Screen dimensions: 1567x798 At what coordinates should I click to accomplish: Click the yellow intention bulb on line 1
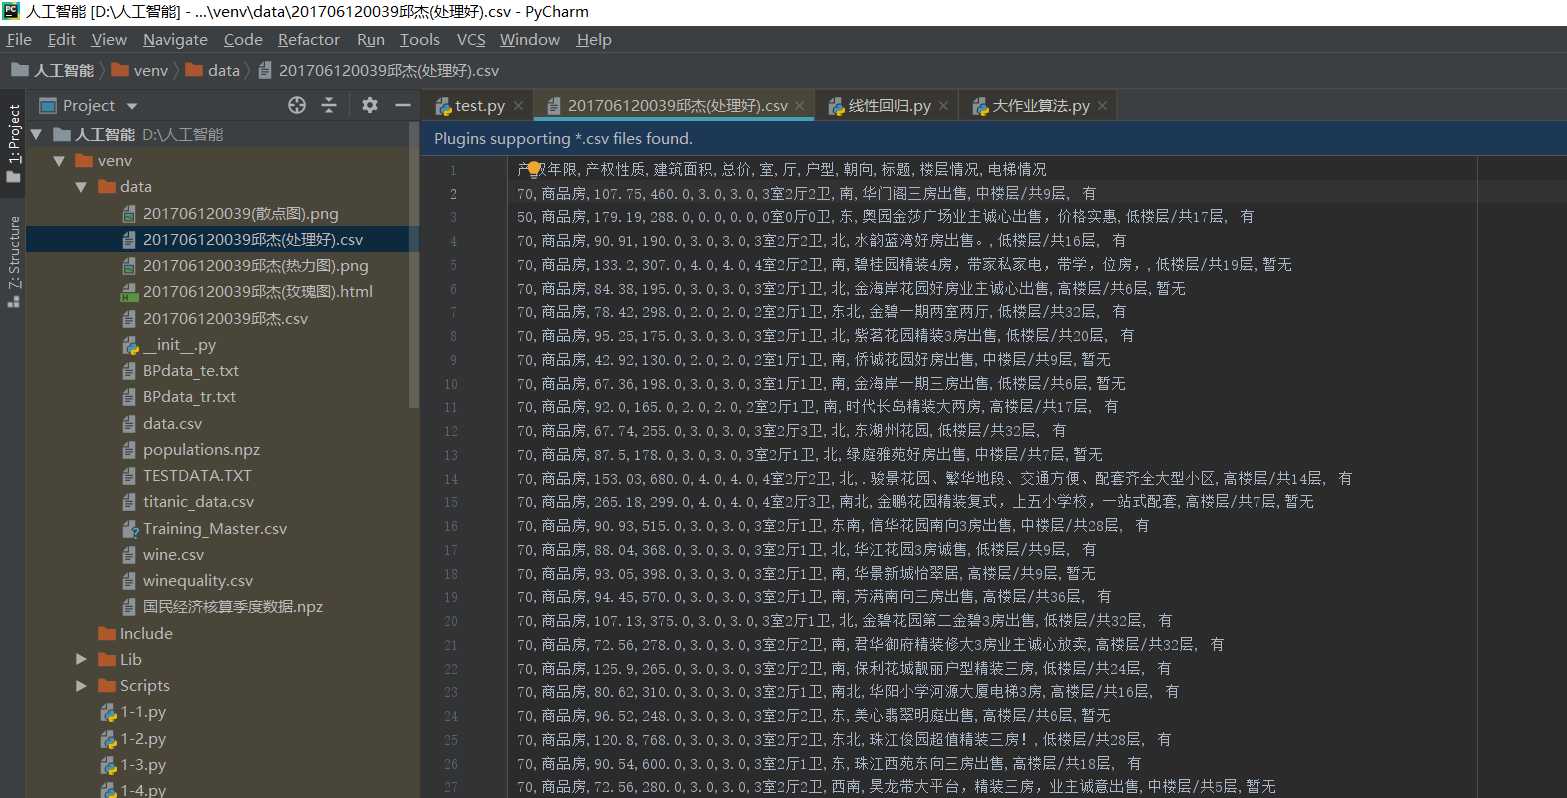[x=534, y=169]
